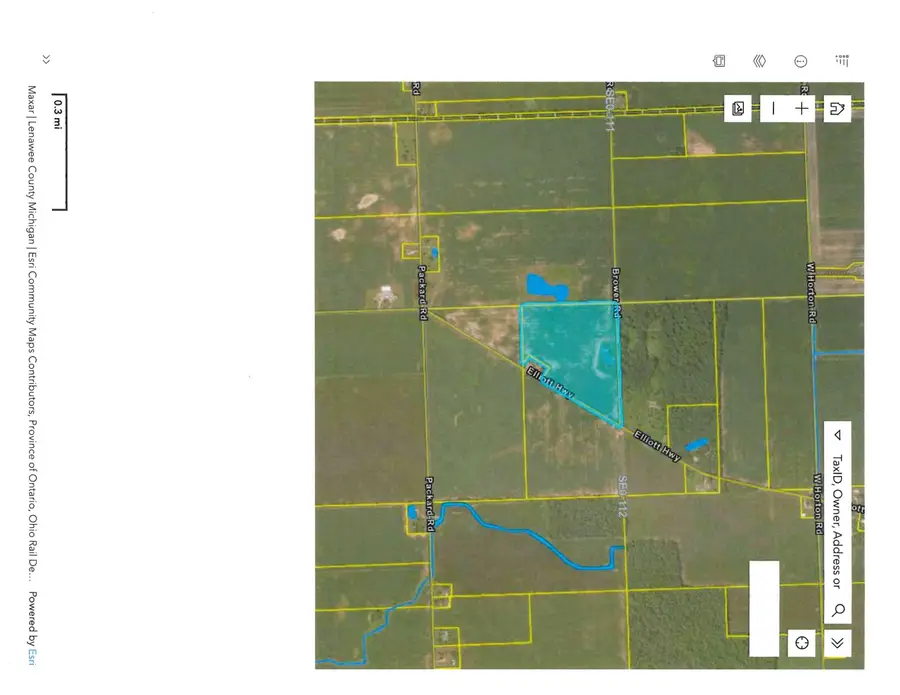
Task: Zoom in with the plus button
Action: (x=801, y=108)
